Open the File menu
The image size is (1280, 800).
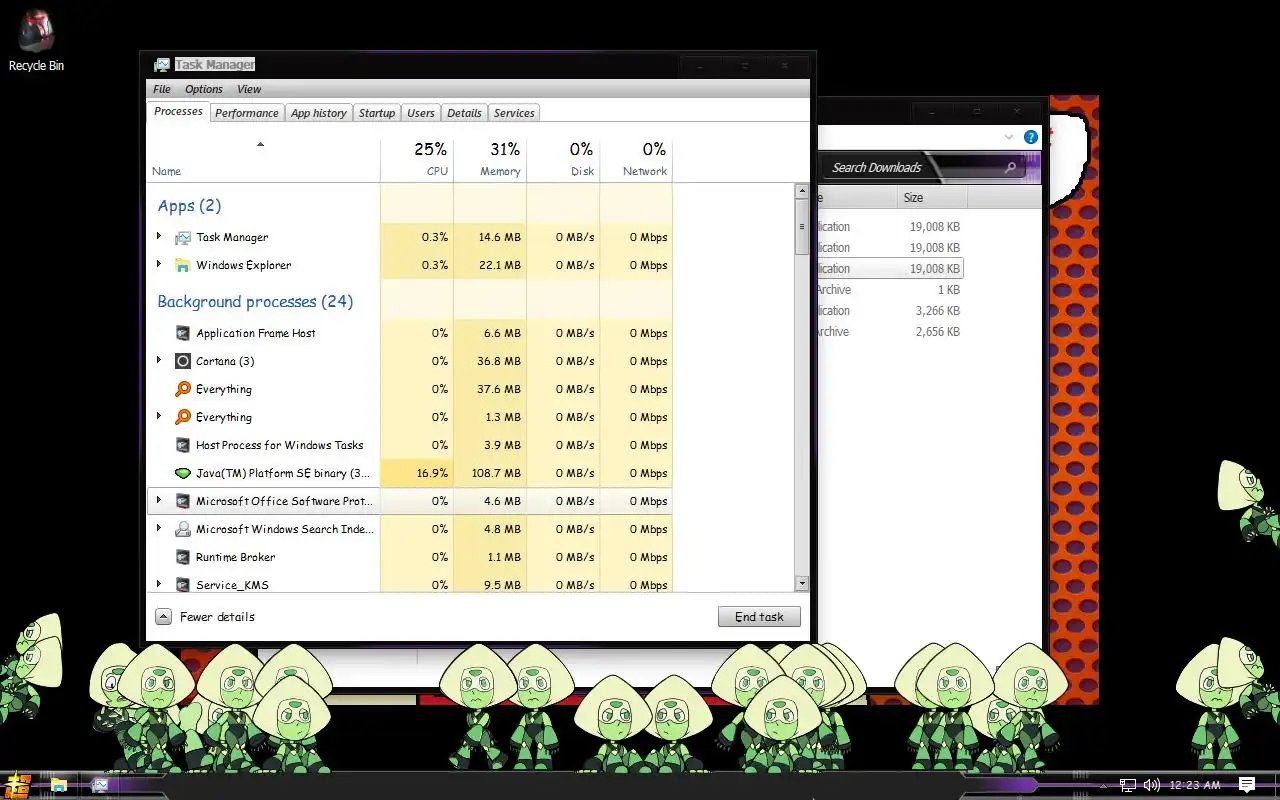click(x=162, y=89)
